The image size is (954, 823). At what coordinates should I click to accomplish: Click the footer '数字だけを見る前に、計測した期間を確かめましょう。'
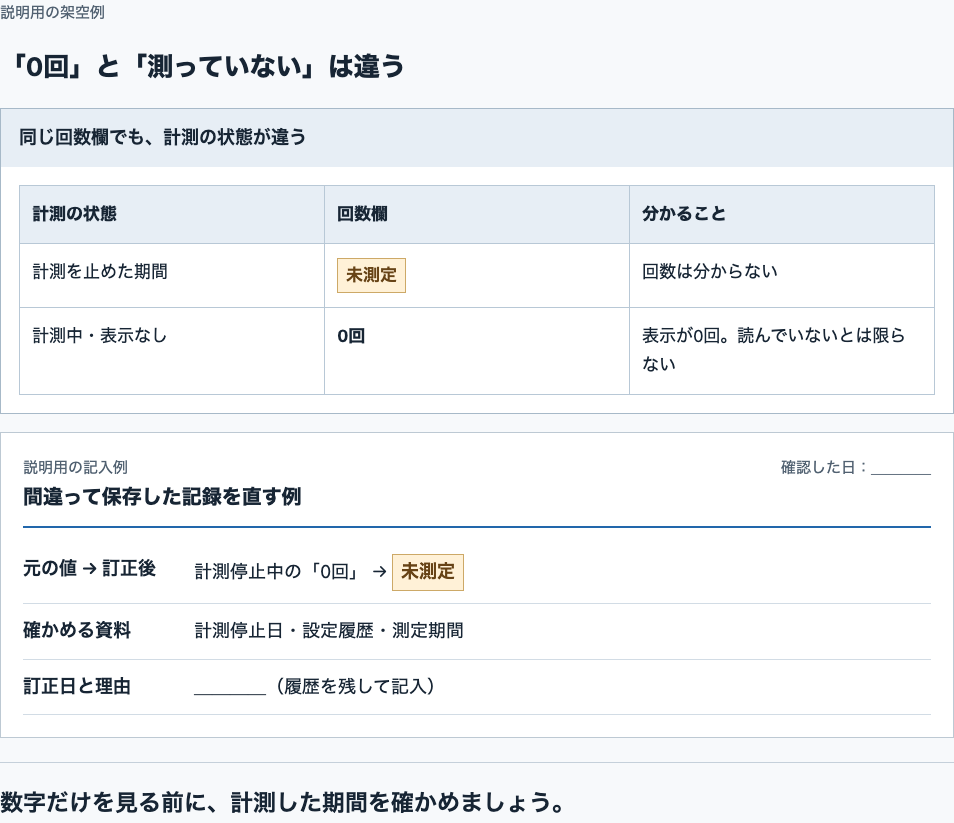284,802
